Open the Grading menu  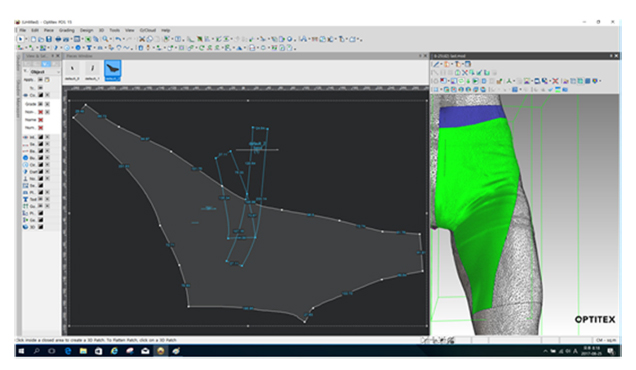point(67,30)
